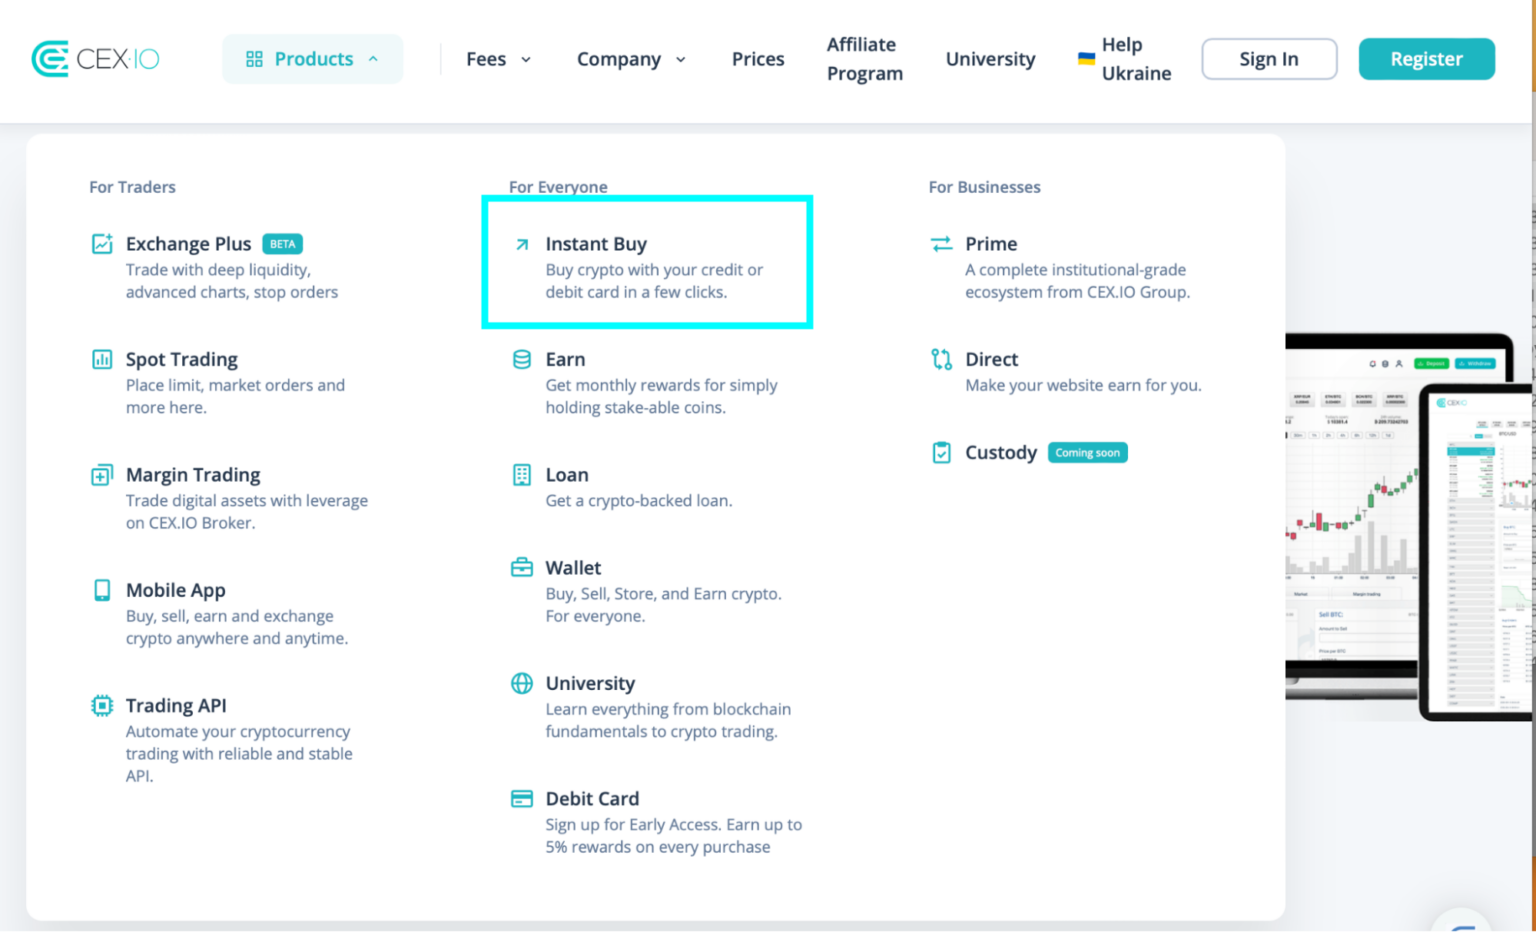Click the Sign In button
The height and width of the screenshot is (932, 1536).
1268,58
